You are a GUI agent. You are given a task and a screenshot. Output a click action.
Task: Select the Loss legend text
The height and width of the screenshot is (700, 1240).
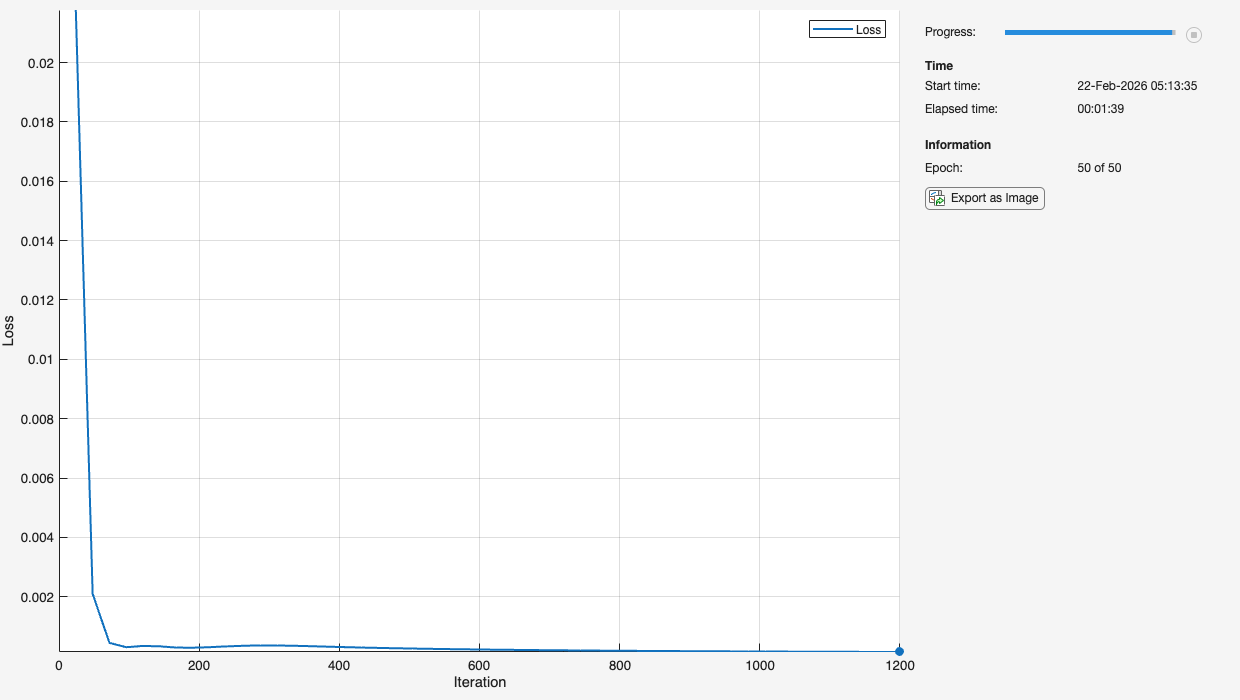pos(868,30)
